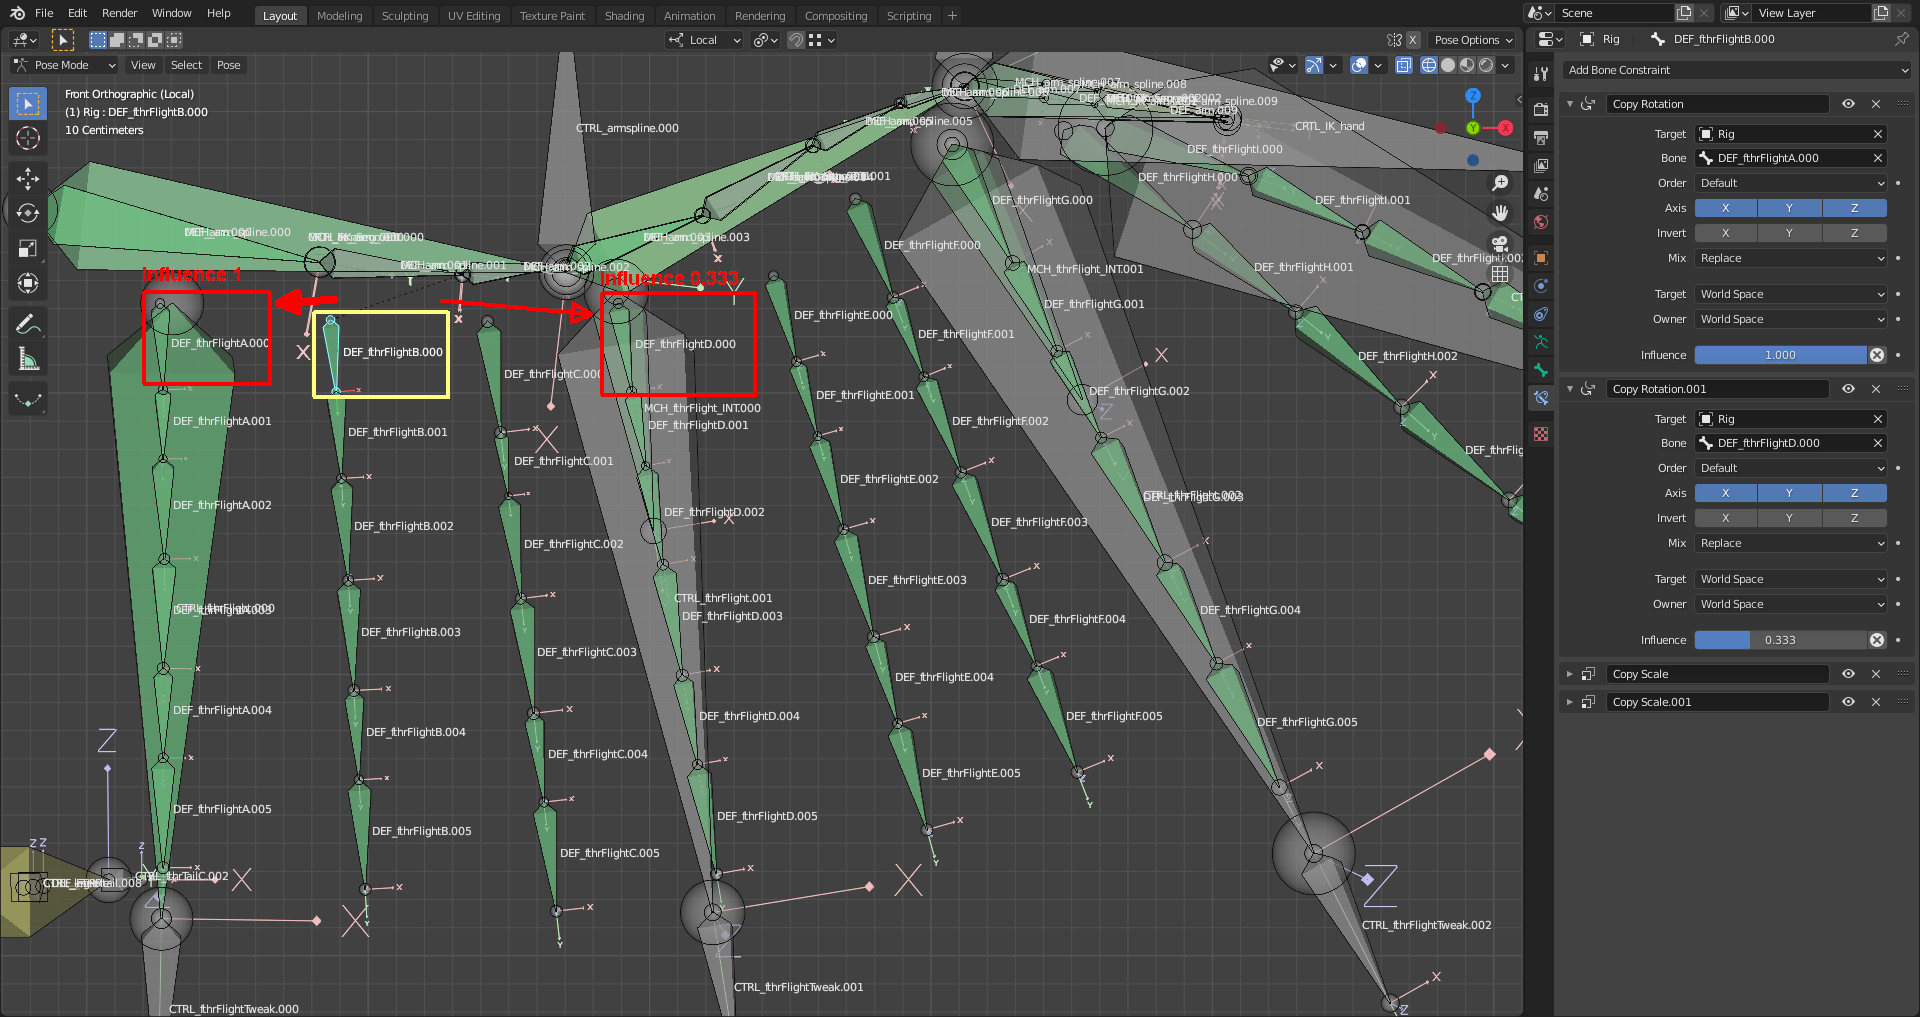Hide the Copy Rotation constraint via its eye toggle
1920x1017 pixels.
[x=1848, y=103]
